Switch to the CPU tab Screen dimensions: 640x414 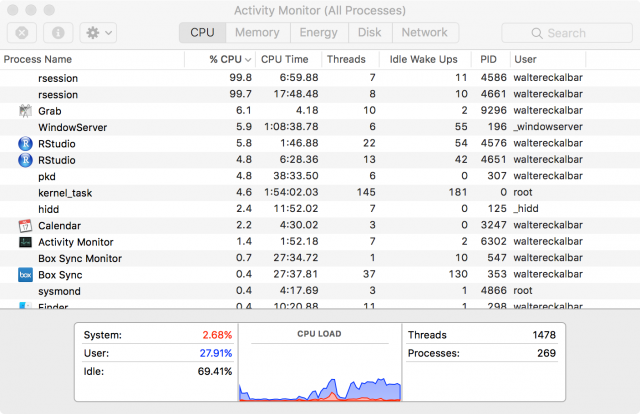tap(202, 33)
